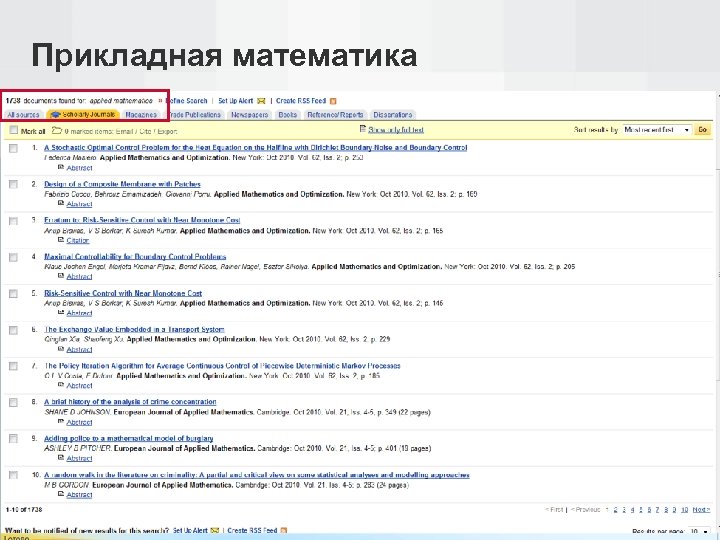Click the Abstract icon under Design of a Composite Membrane

pos(61,203)
